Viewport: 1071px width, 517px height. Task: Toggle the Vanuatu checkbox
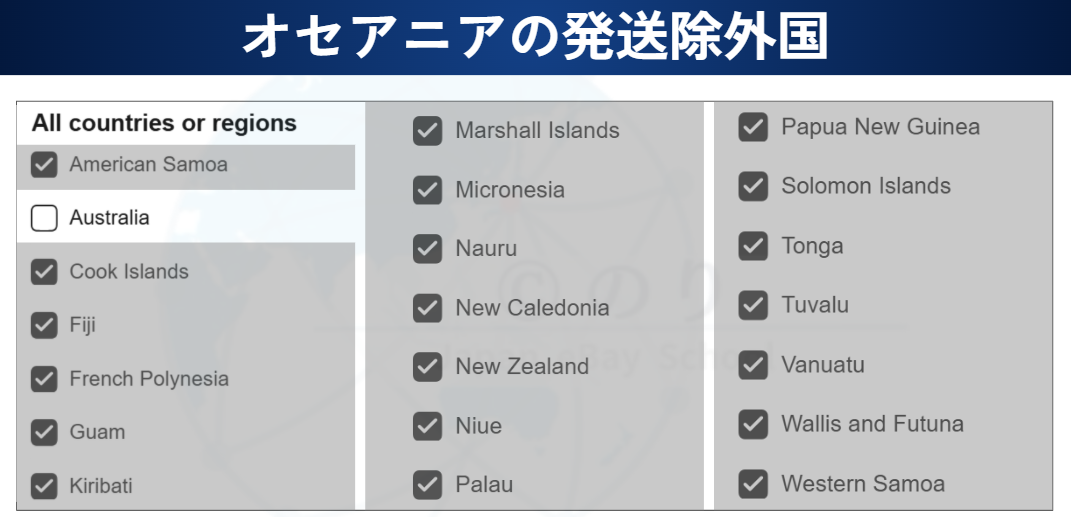coord(753,365)
